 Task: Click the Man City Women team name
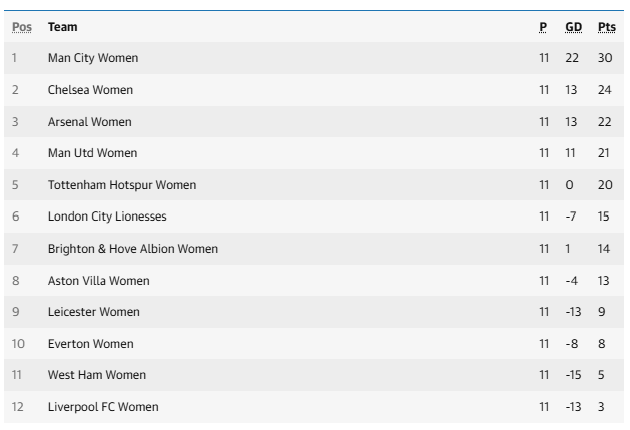click(x=93, y=58)
